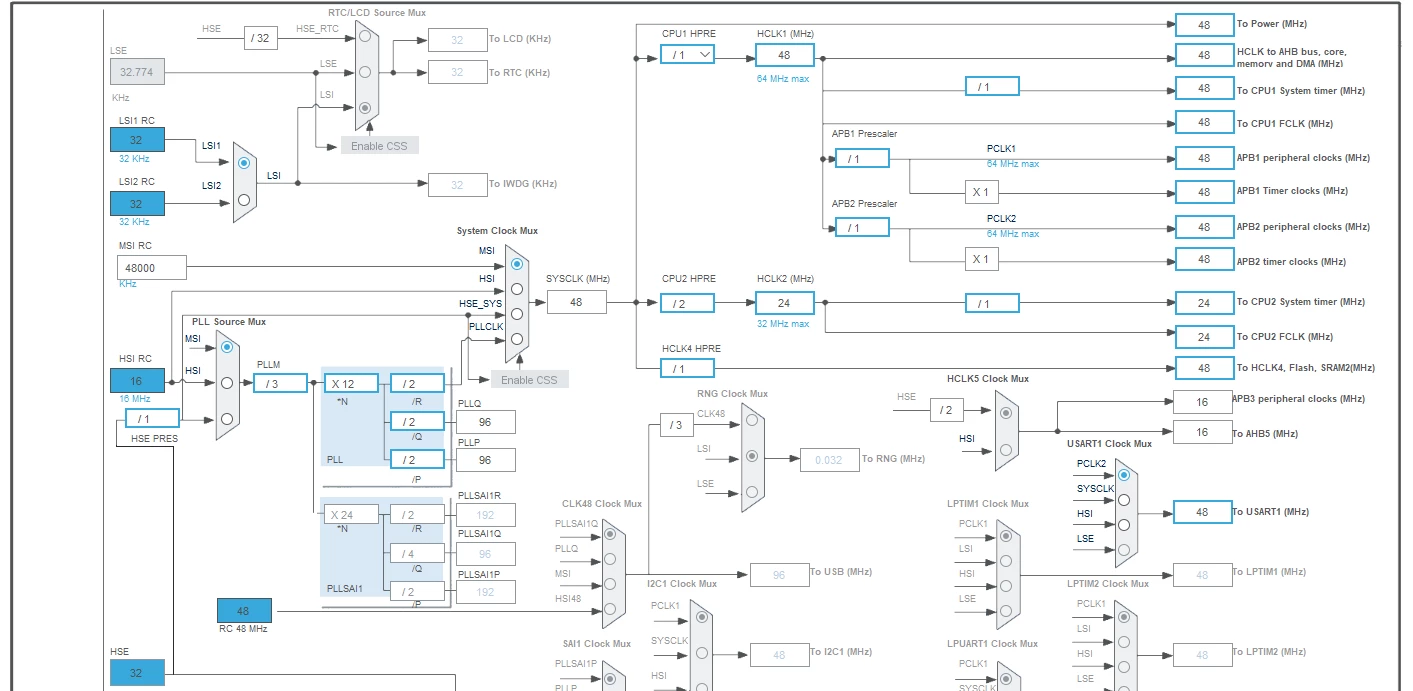Image resolution: width=1413 pixels, height=691 pixels.
Task: Open CPU2 System timer divider dropdown
Action: coord(992,303)
